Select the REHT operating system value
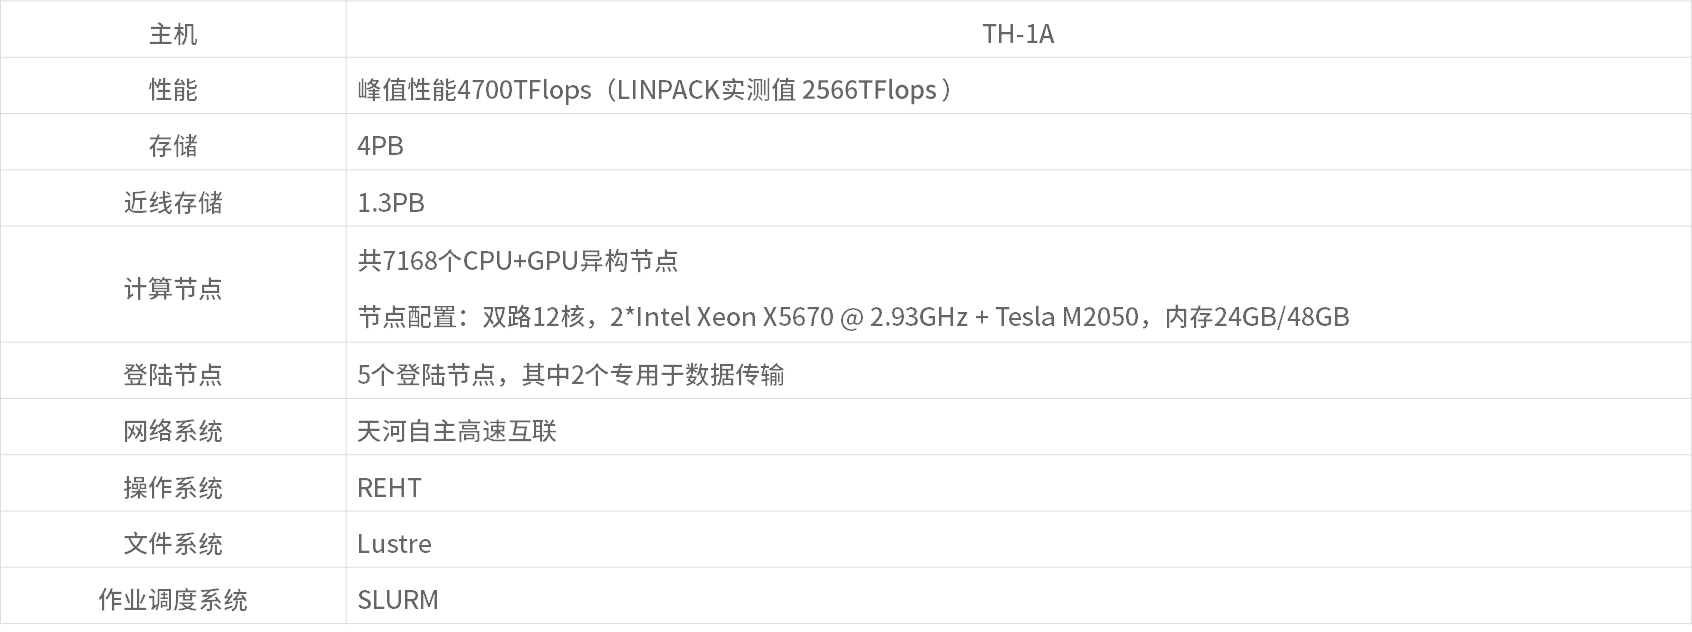 pyautogui.click(x=389, y=488)
